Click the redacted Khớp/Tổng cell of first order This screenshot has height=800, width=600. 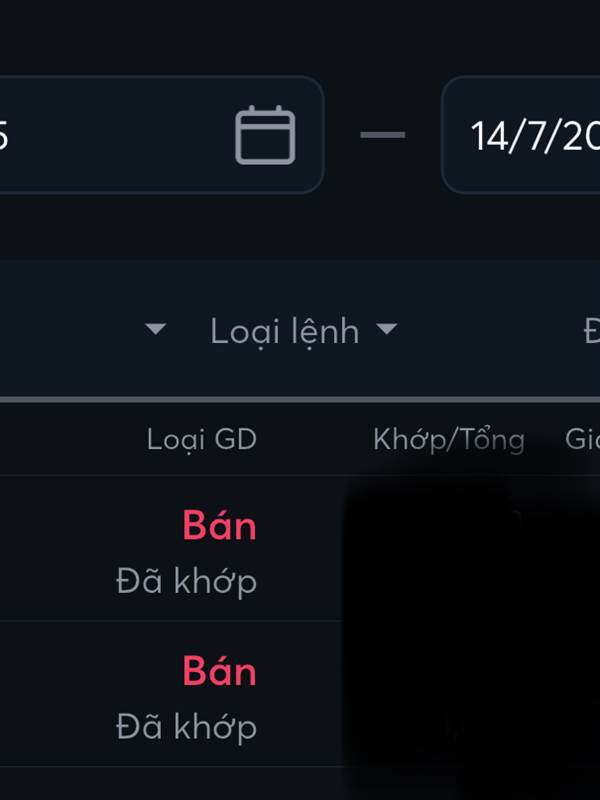click(449, 548)
